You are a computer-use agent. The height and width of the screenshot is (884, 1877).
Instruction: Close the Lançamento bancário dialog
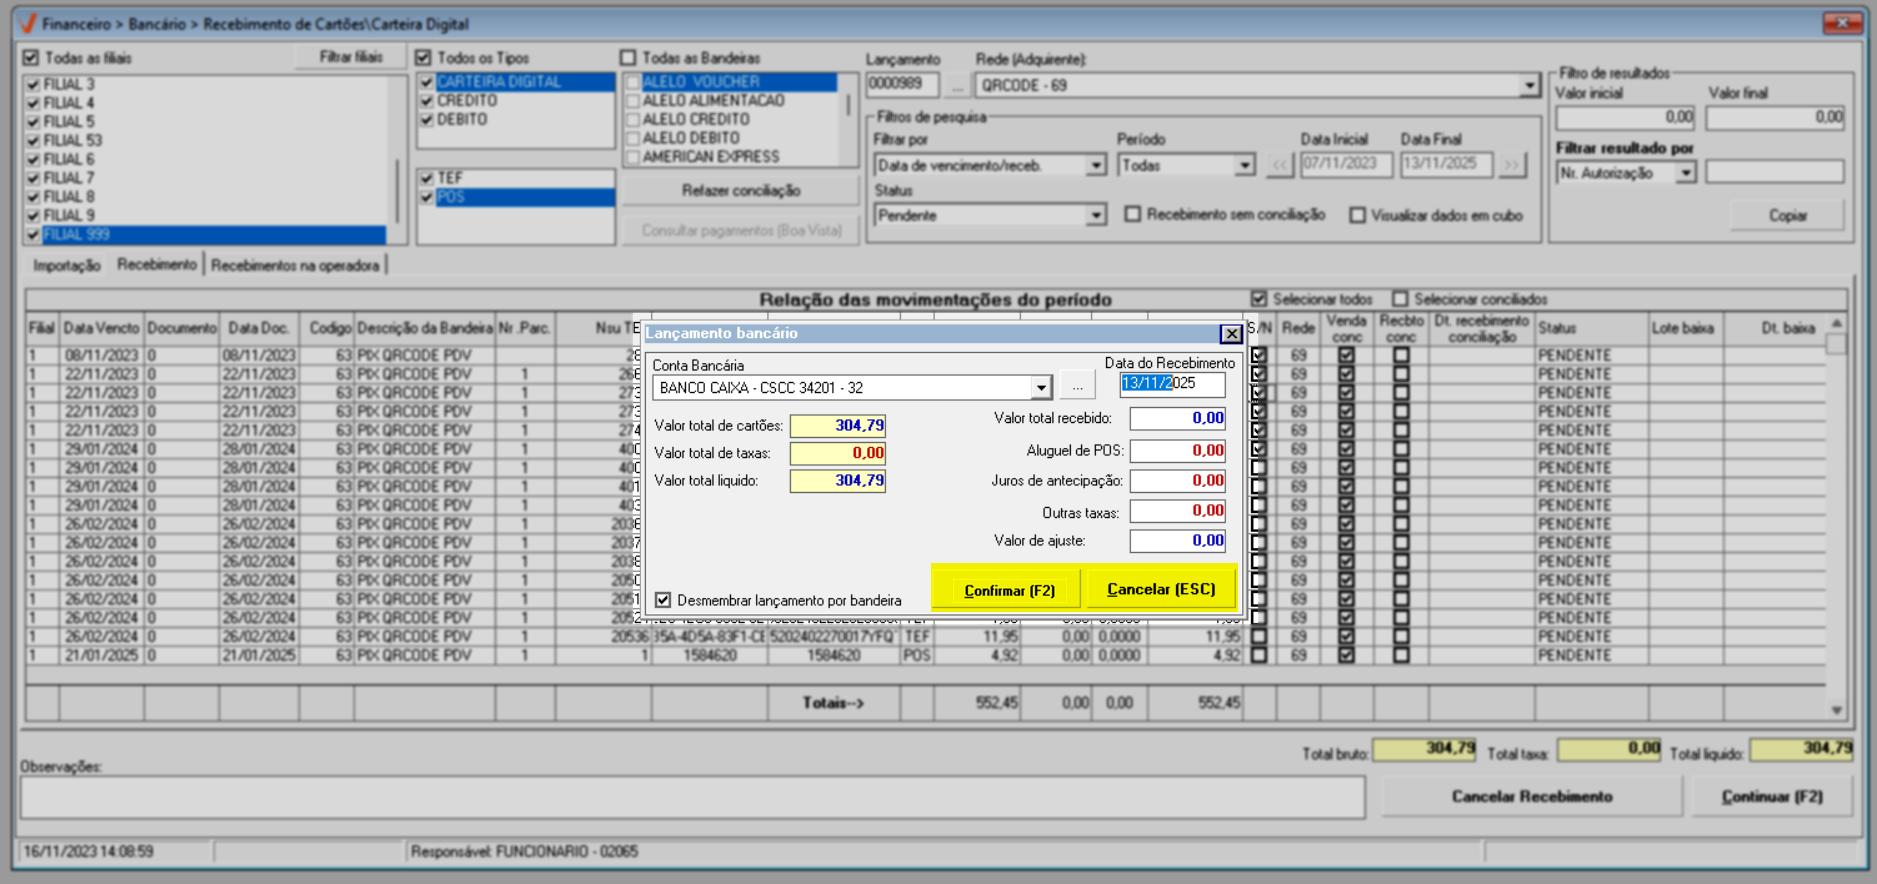pos(1231,334)
